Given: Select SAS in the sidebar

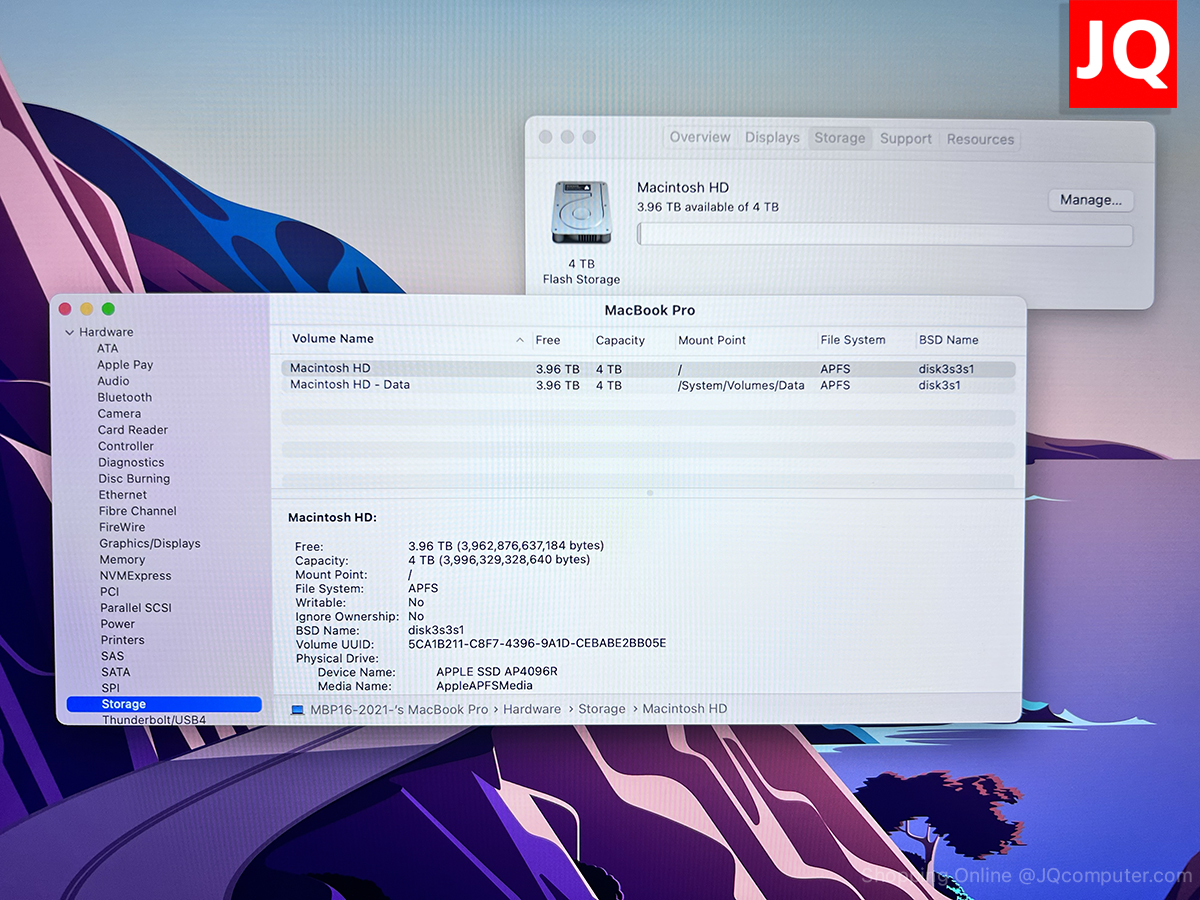Looking at the screenshot, I should point(113,656).
